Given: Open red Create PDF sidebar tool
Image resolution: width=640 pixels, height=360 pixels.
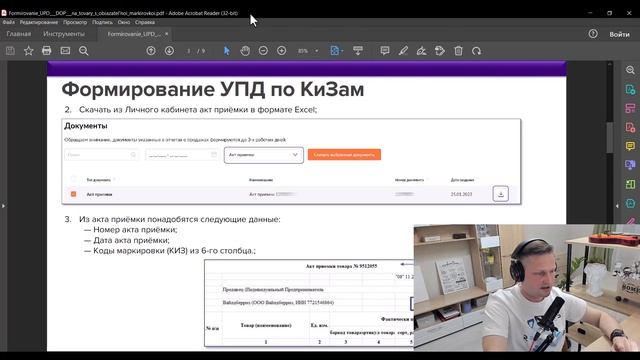Looking at the screenshot, I should coord(630,127).
